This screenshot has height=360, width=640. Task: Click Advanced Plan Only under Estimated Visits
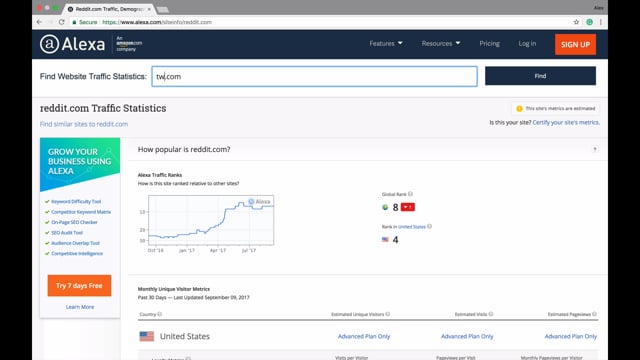(x=467, y=336)
